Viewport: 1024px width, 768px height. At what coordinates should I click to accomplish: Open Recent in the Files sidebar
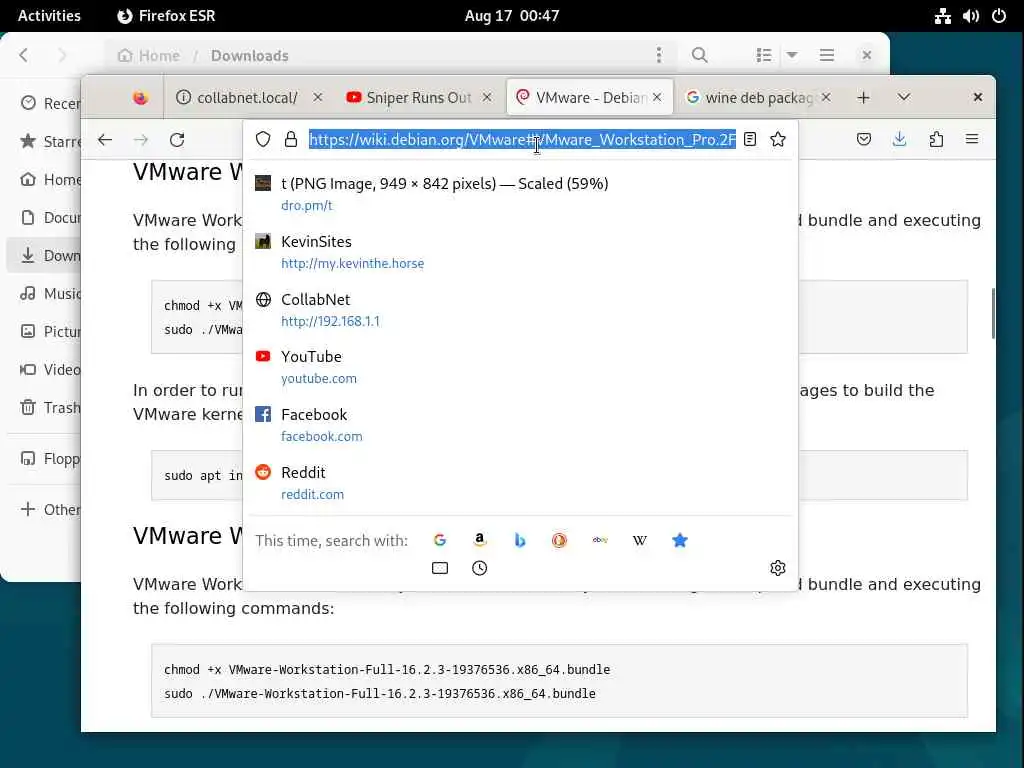point(46,103)
